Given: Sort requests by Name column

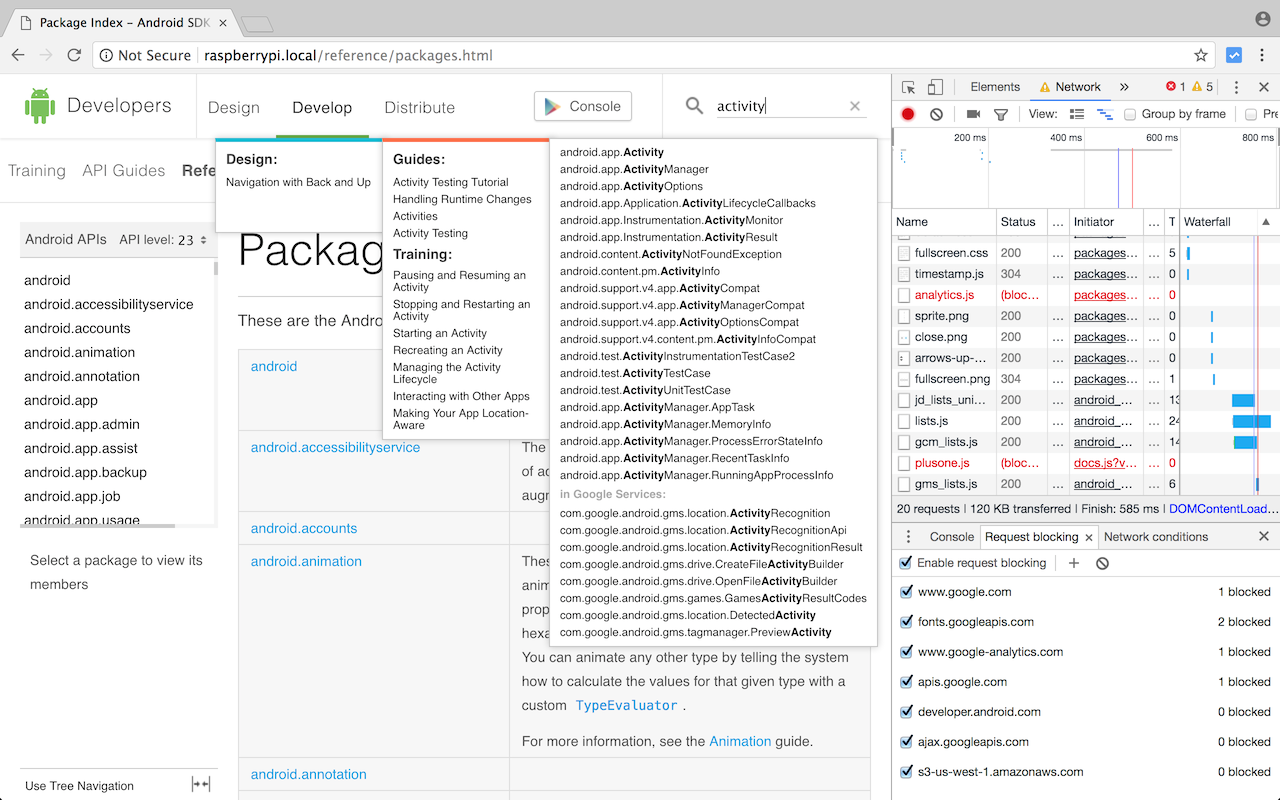Looking at the screenshot, I should click(943, 222).
